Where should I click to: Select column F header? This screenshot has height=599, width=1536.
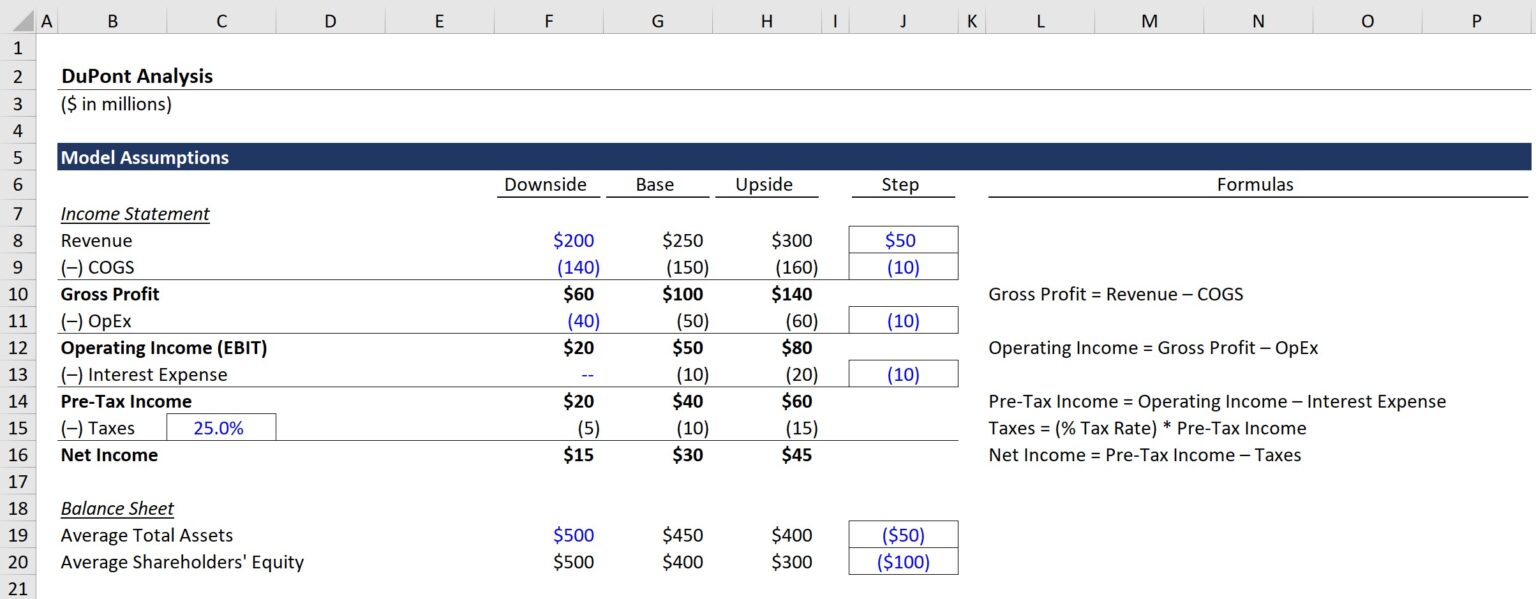[548, 20]
